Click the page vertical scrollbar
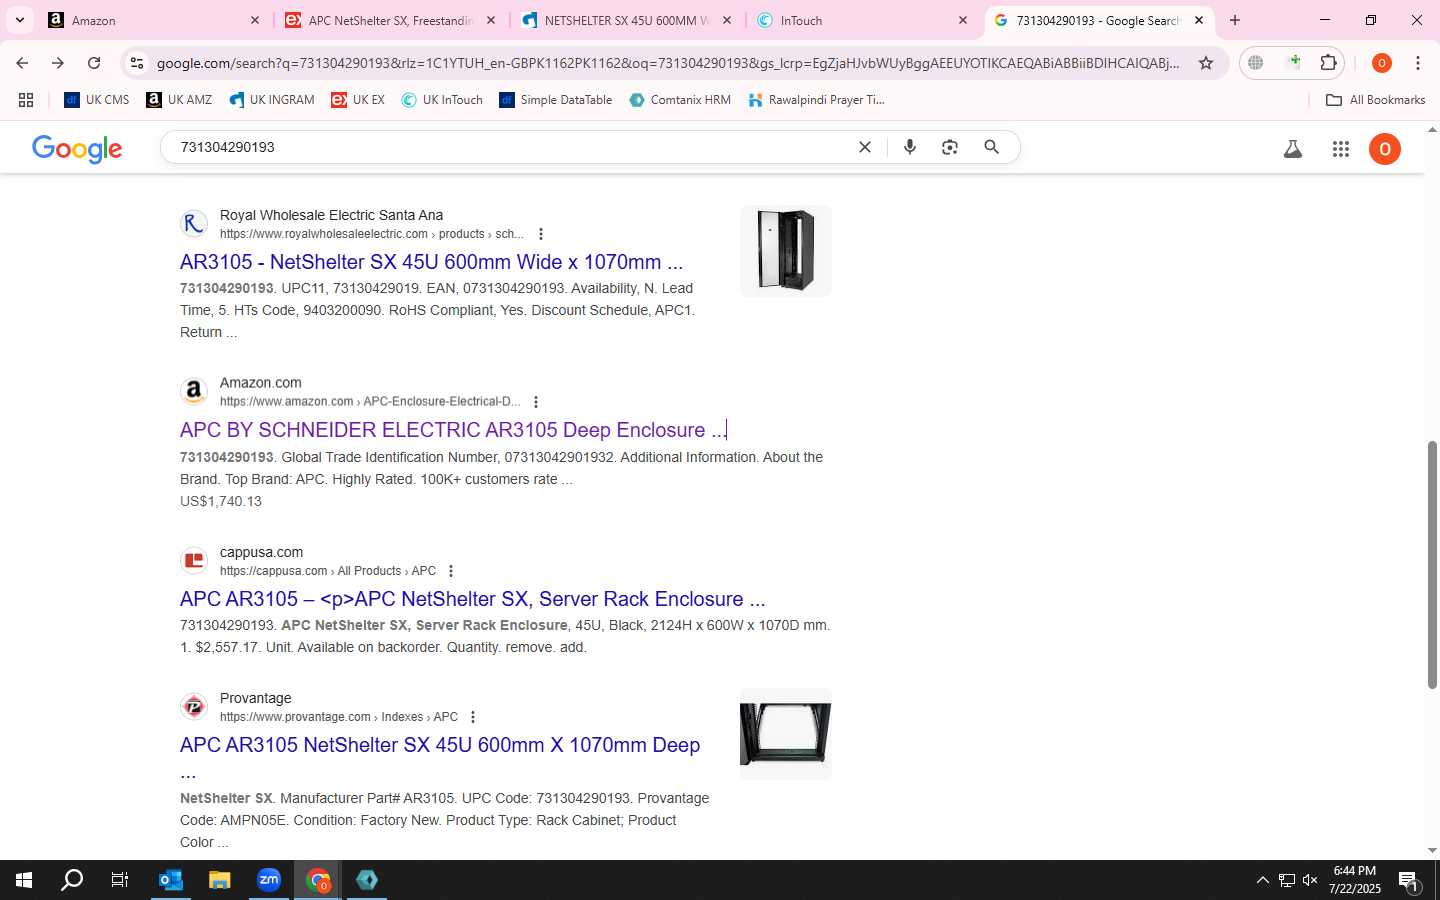 point(1432,565)
